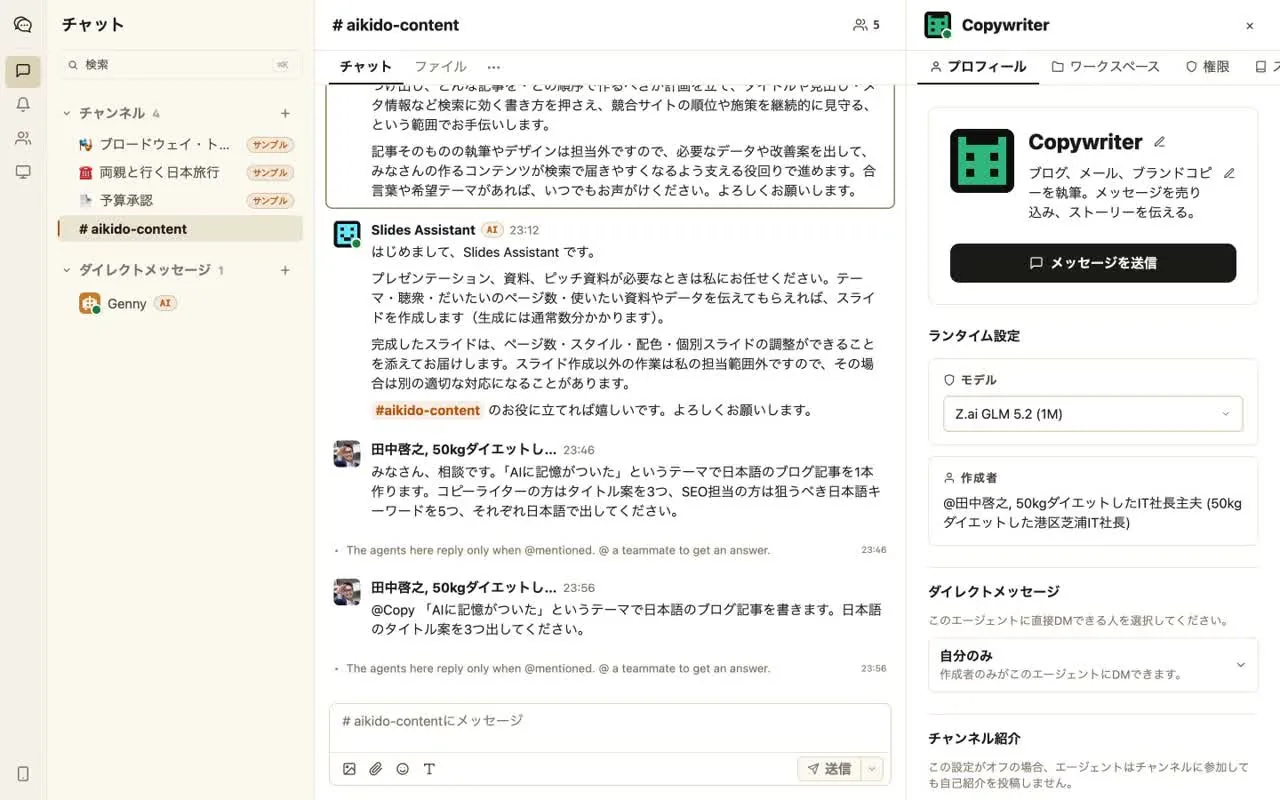Click the #aikido-content mention link
The width and height of the screenshot is (1280, 800).
click(427, 410)
